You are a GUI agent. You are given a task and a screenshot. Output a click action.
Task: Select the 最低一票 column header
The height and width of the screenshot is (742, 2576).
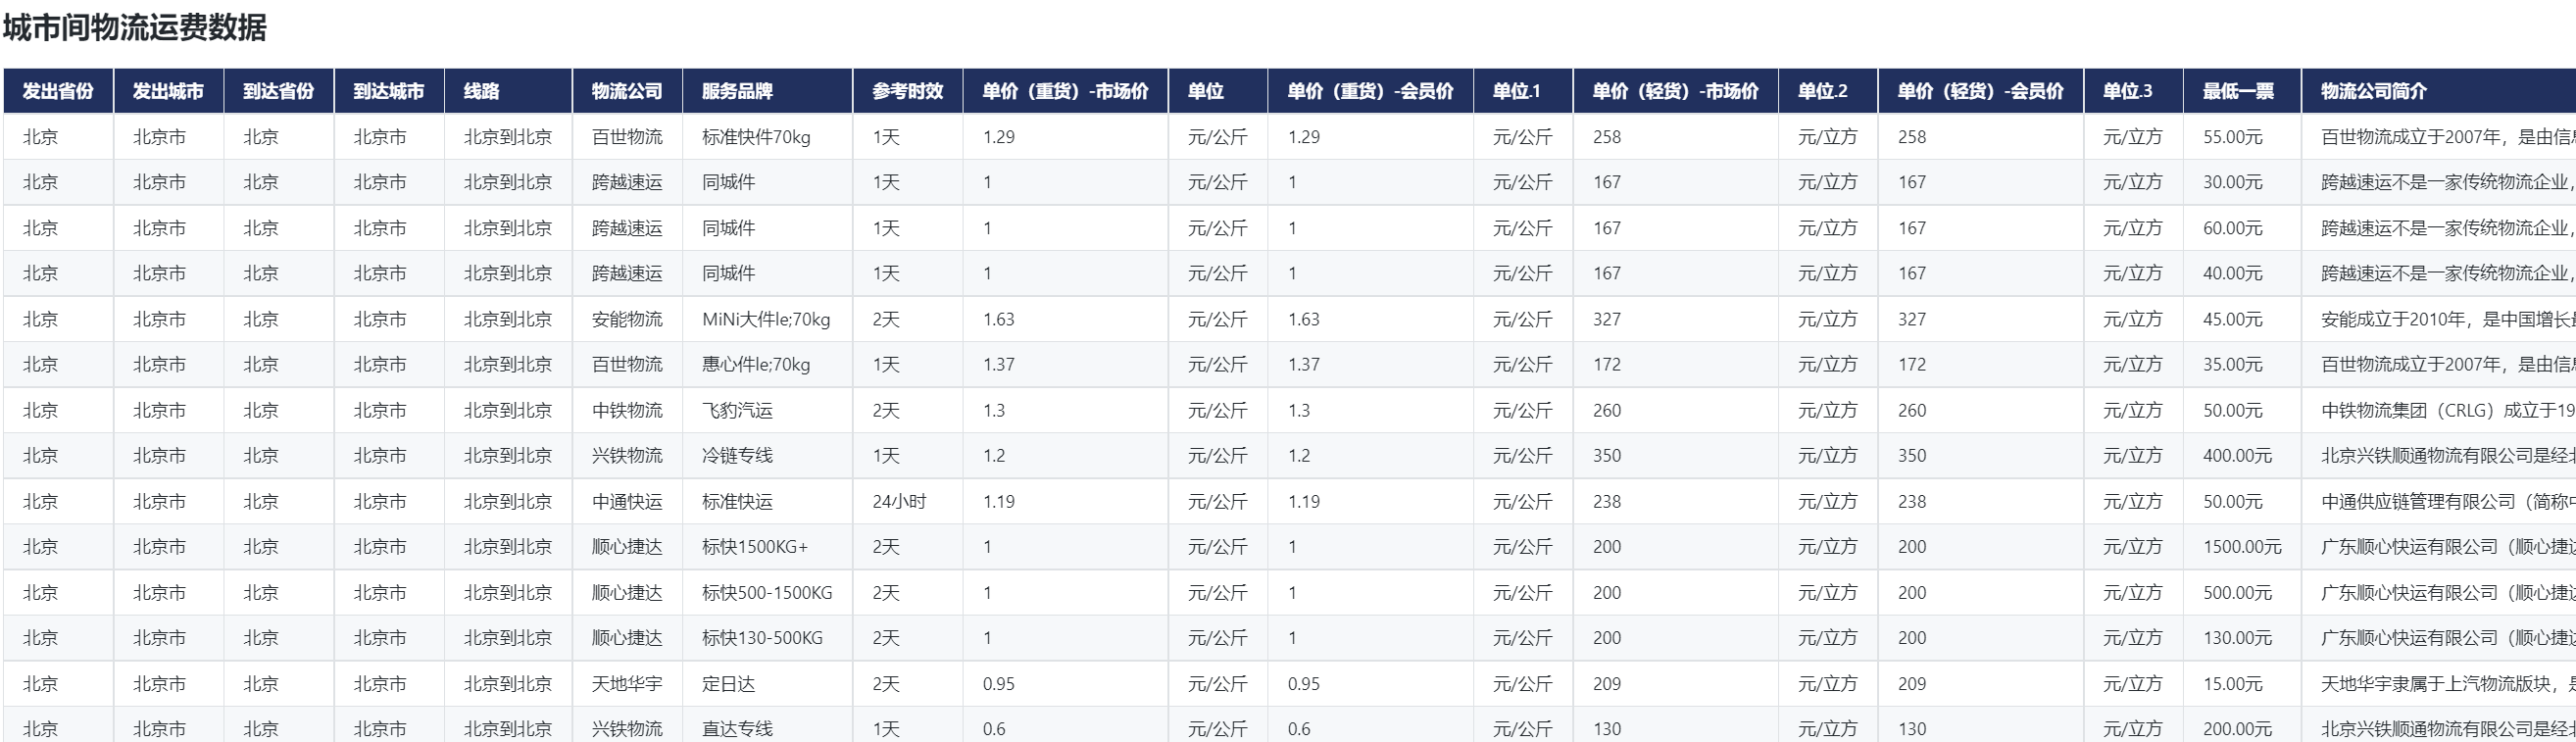tap(2238, 91)
